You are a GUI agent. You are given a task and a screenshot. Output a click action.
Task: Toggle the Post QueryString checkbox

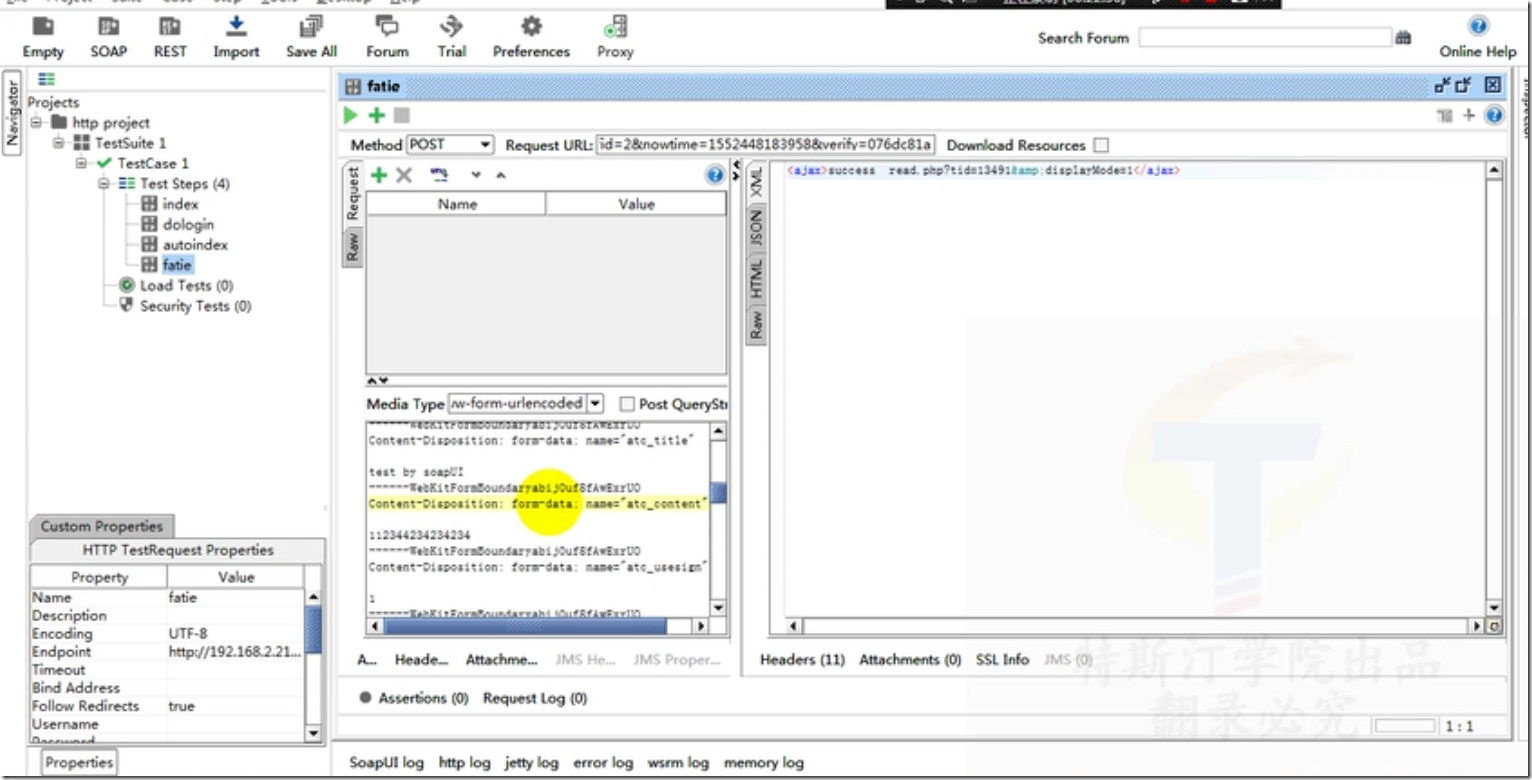coord(627,404)
